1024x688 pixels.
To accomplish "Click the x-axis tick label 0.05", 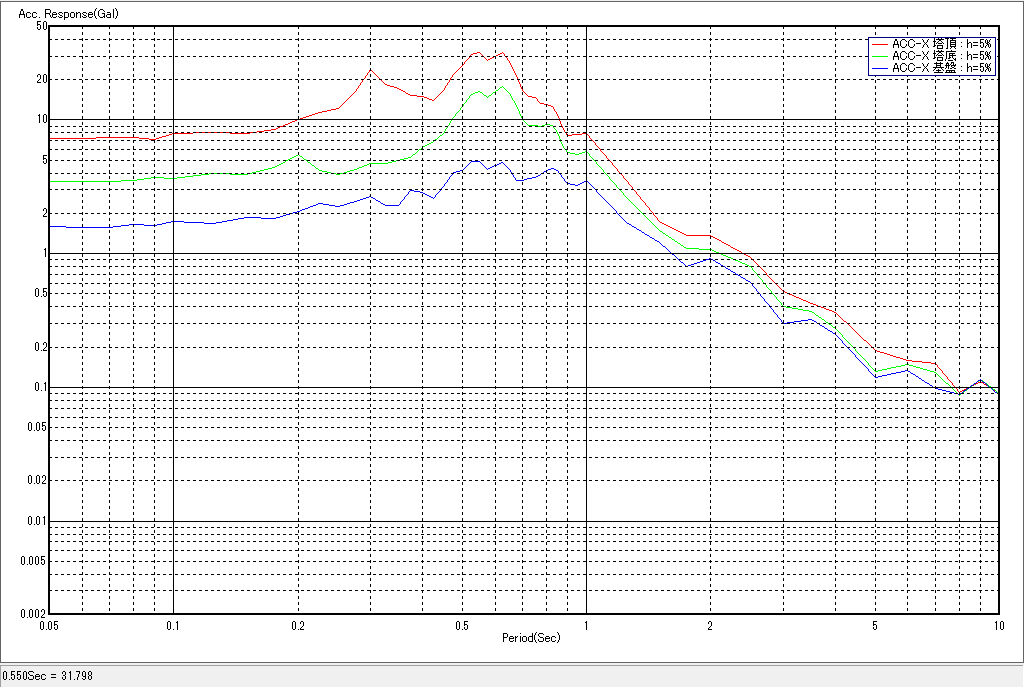I will click(x=48, y=625).
